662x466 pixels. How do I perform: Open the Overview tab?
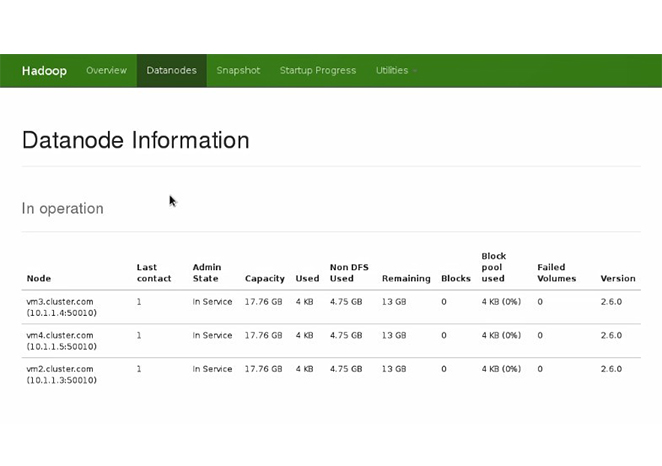point(106,71)
